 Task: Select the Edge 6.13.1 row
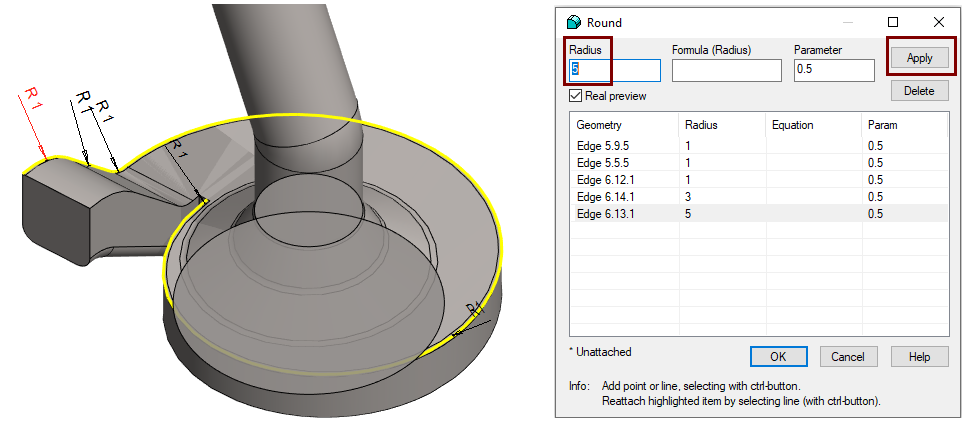605,214
